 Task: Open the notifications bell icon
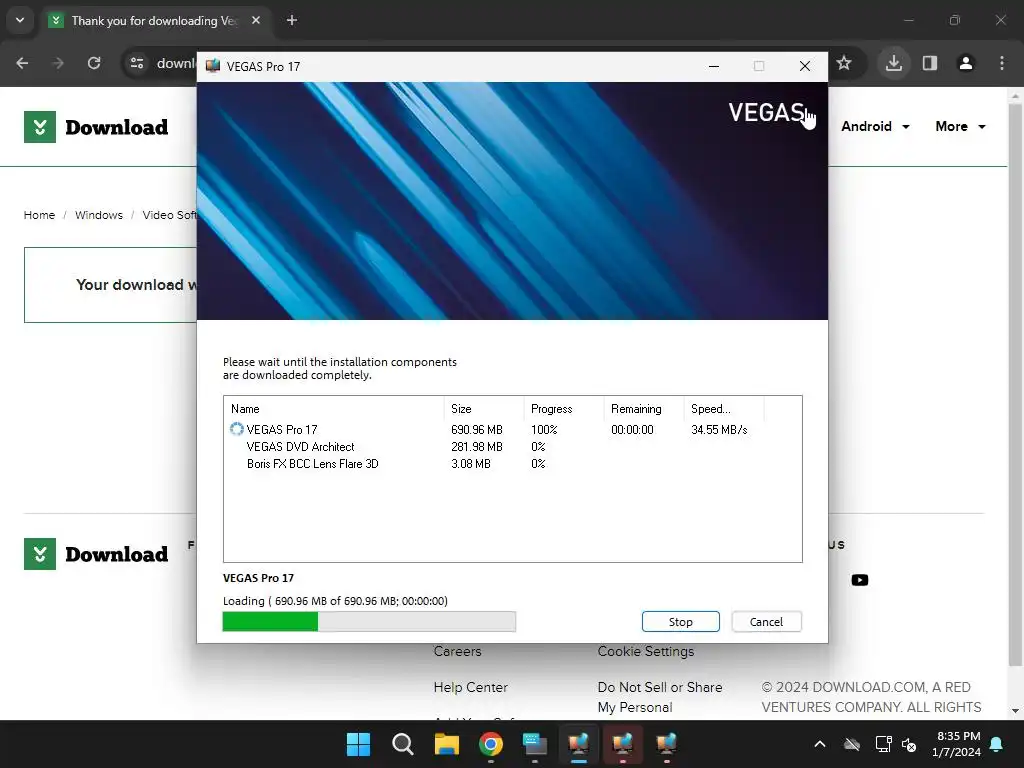click(x=997, y=744)
